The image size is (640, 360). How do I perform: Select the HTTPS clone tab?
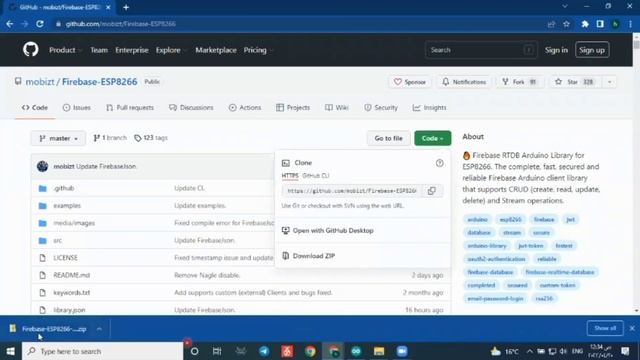(x=290, y=176)
